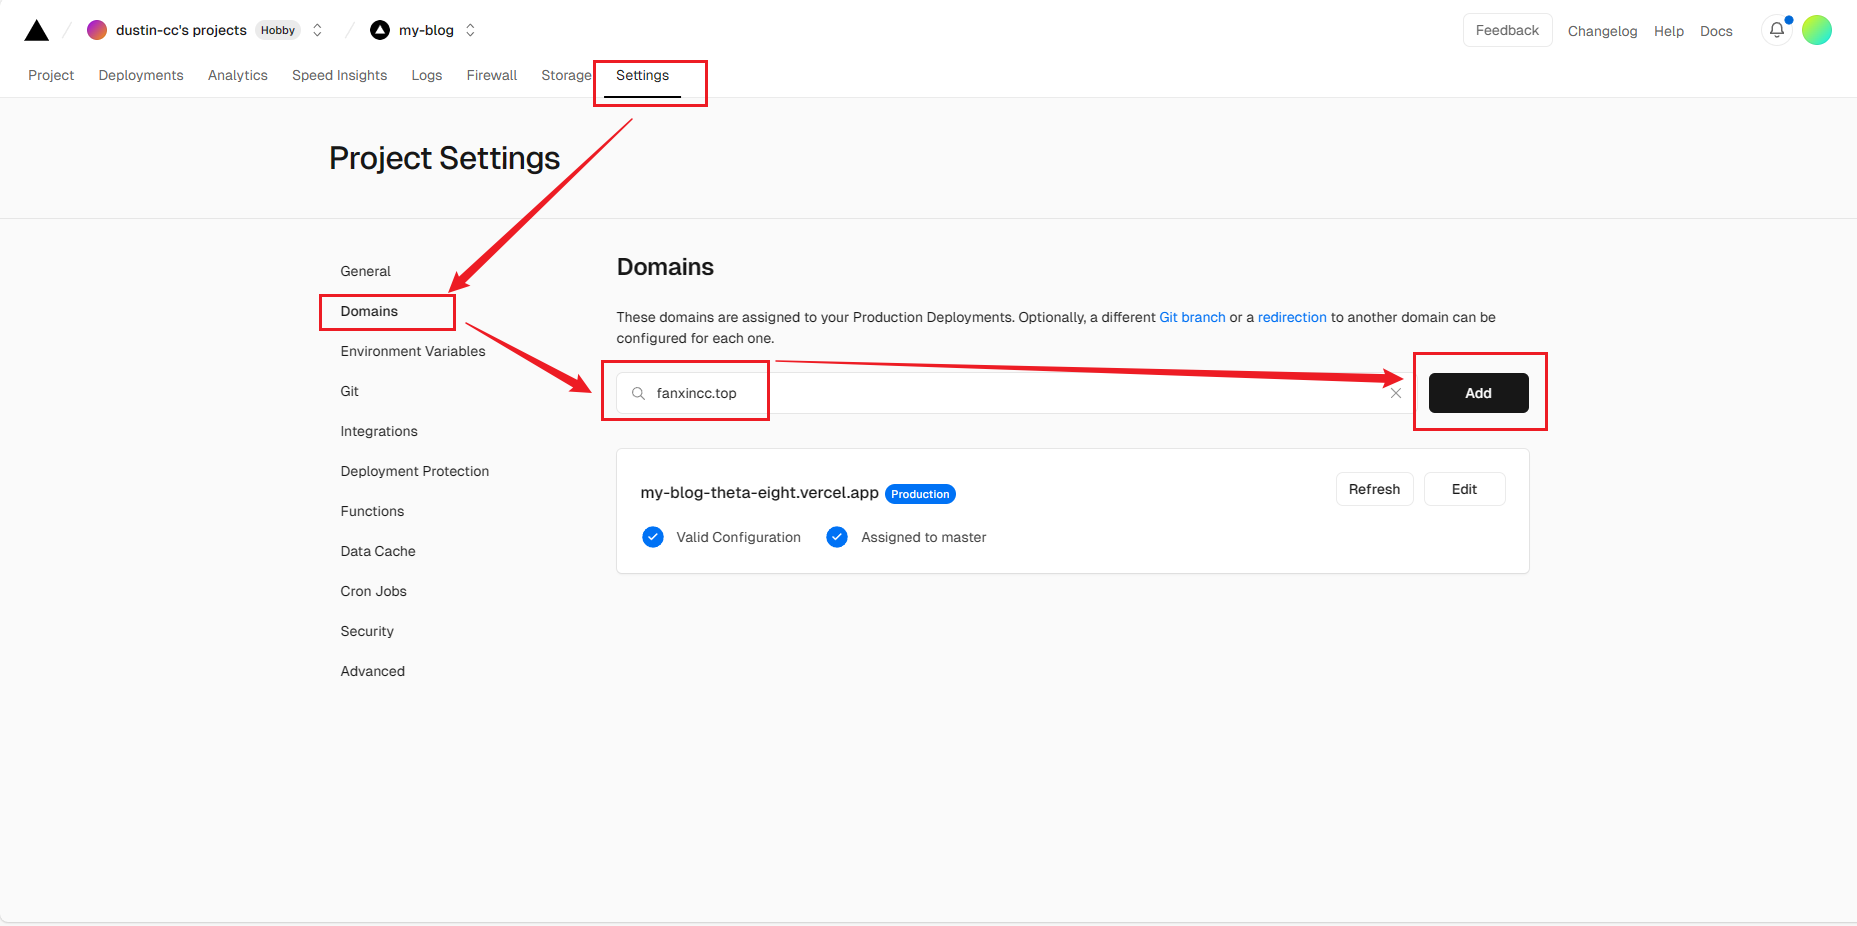Open Deployment Protection settings

click(414, 471)
